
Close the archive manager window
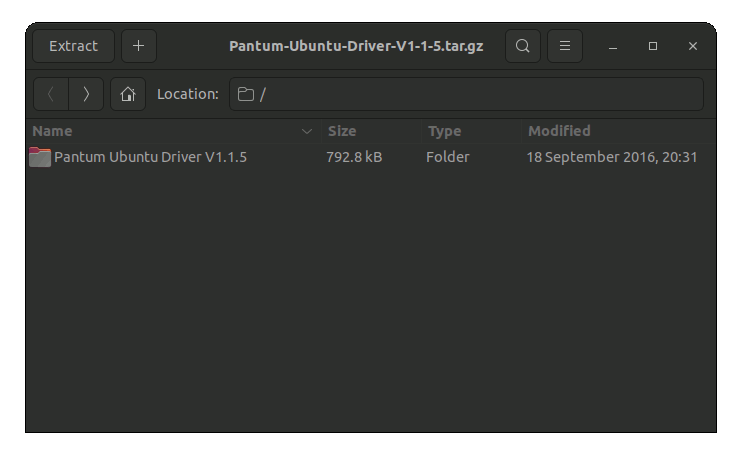tap(693, 46)
